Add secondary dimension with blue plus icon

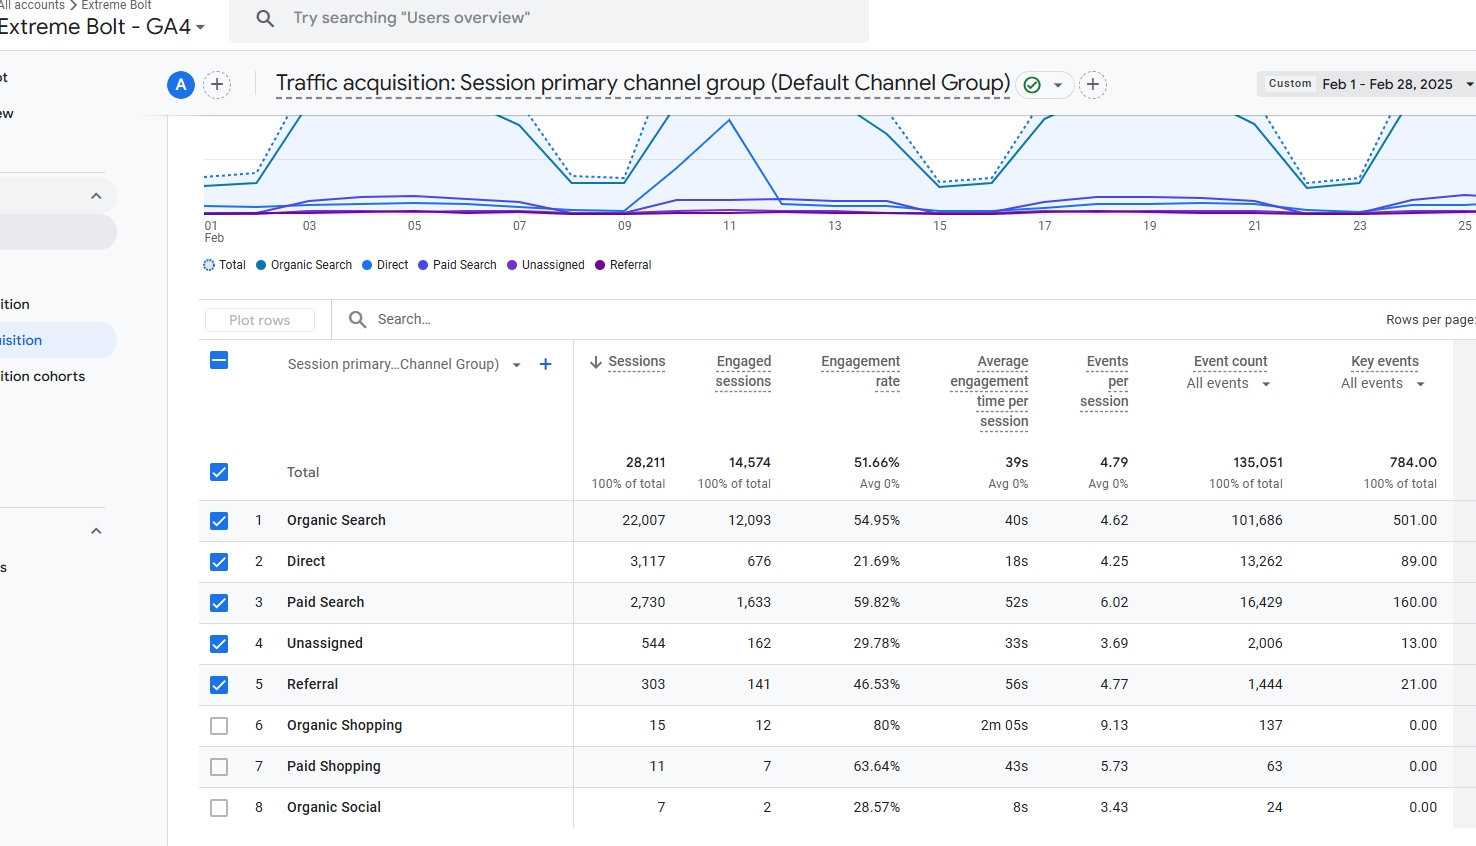tap(545, 364)
